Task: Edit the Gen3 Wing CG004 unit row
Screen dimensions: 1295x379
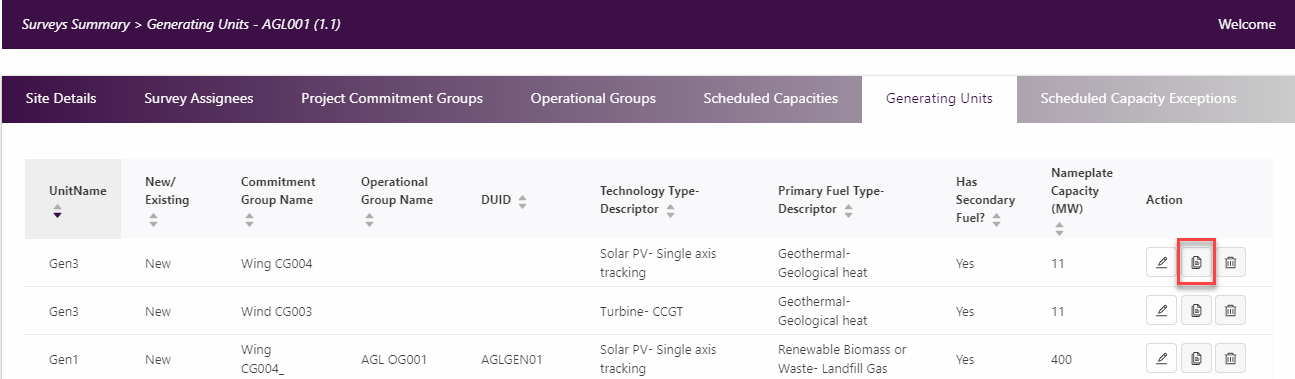Action: click(x=1162, y=263)
